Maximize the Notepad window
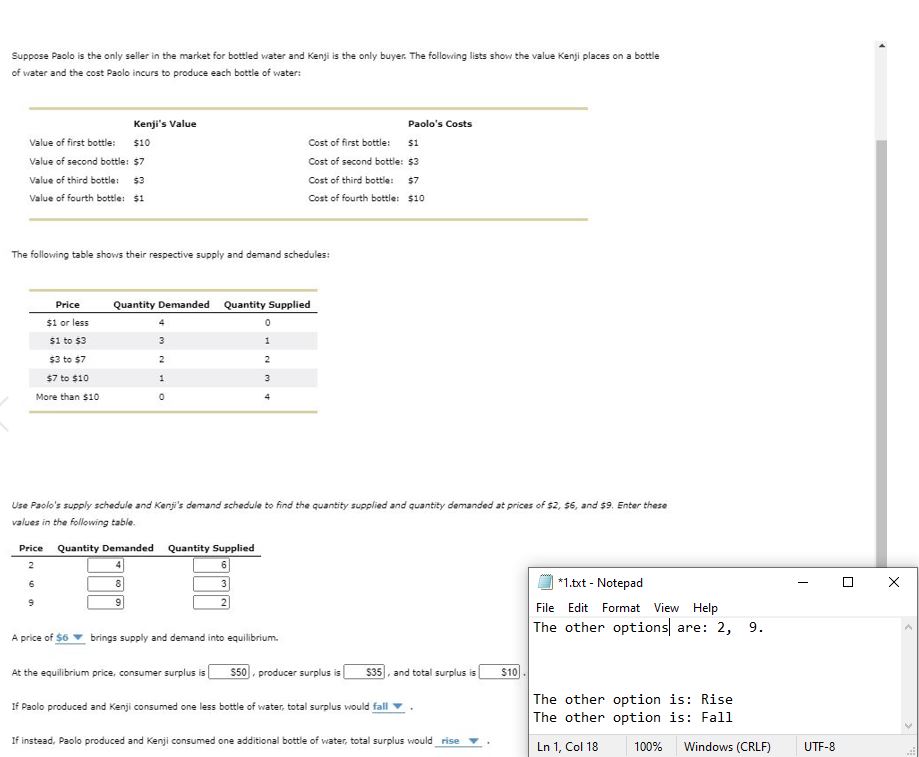Image resolution: width=919 pixels, height=757 pixels. point(847,582)
